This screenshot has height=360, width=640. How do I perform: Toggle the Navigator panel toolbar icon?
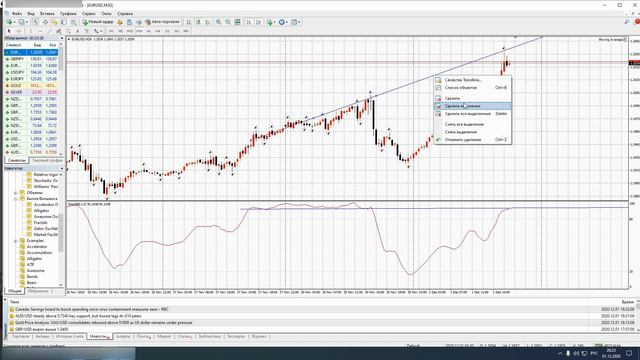(x=54, y=22)
